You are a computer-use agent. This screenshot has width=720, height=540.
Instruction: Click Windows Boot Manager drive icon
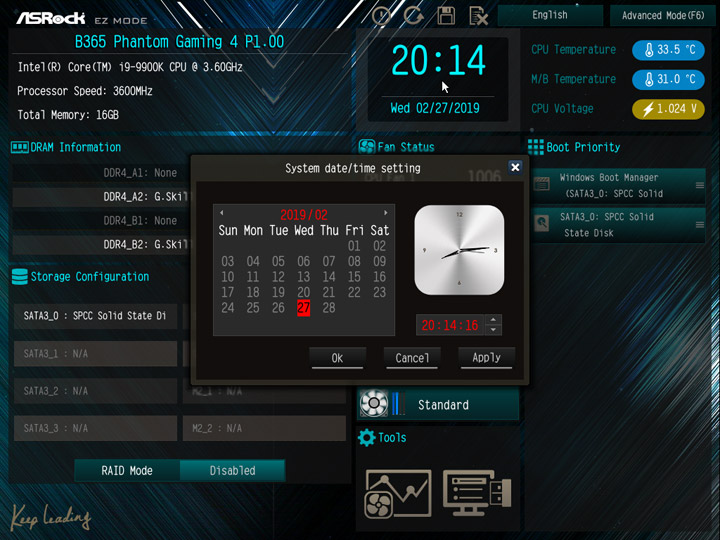(x=542, y=184)
